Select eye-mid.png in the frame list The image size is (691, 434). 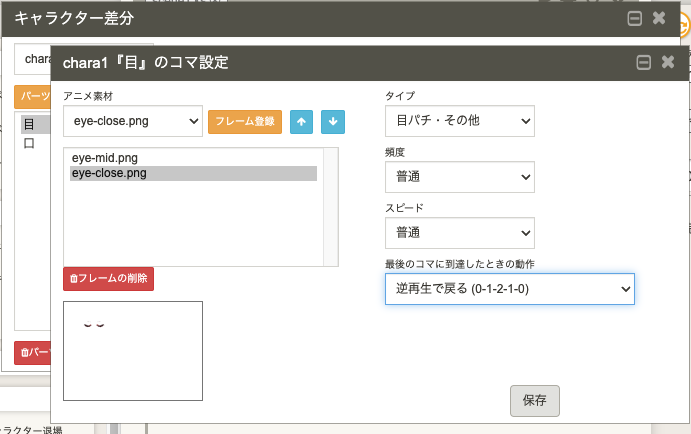click(104, 158)
